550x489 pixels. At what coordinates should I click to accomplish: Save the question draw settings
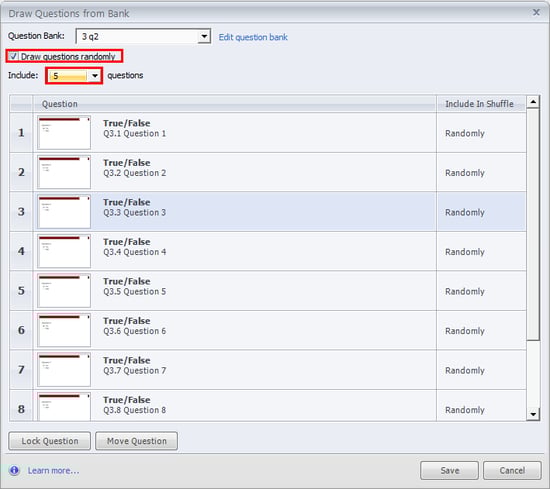[x=449, y=470]
